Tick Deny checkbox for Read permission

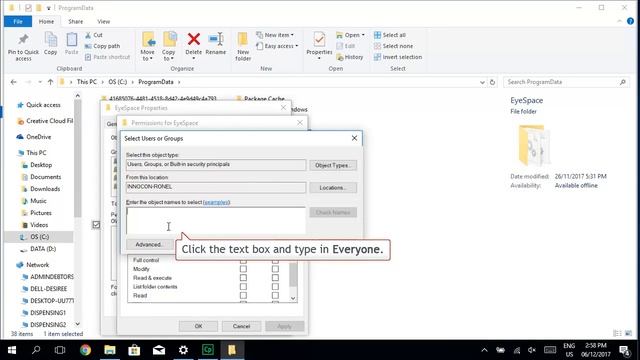275,296
